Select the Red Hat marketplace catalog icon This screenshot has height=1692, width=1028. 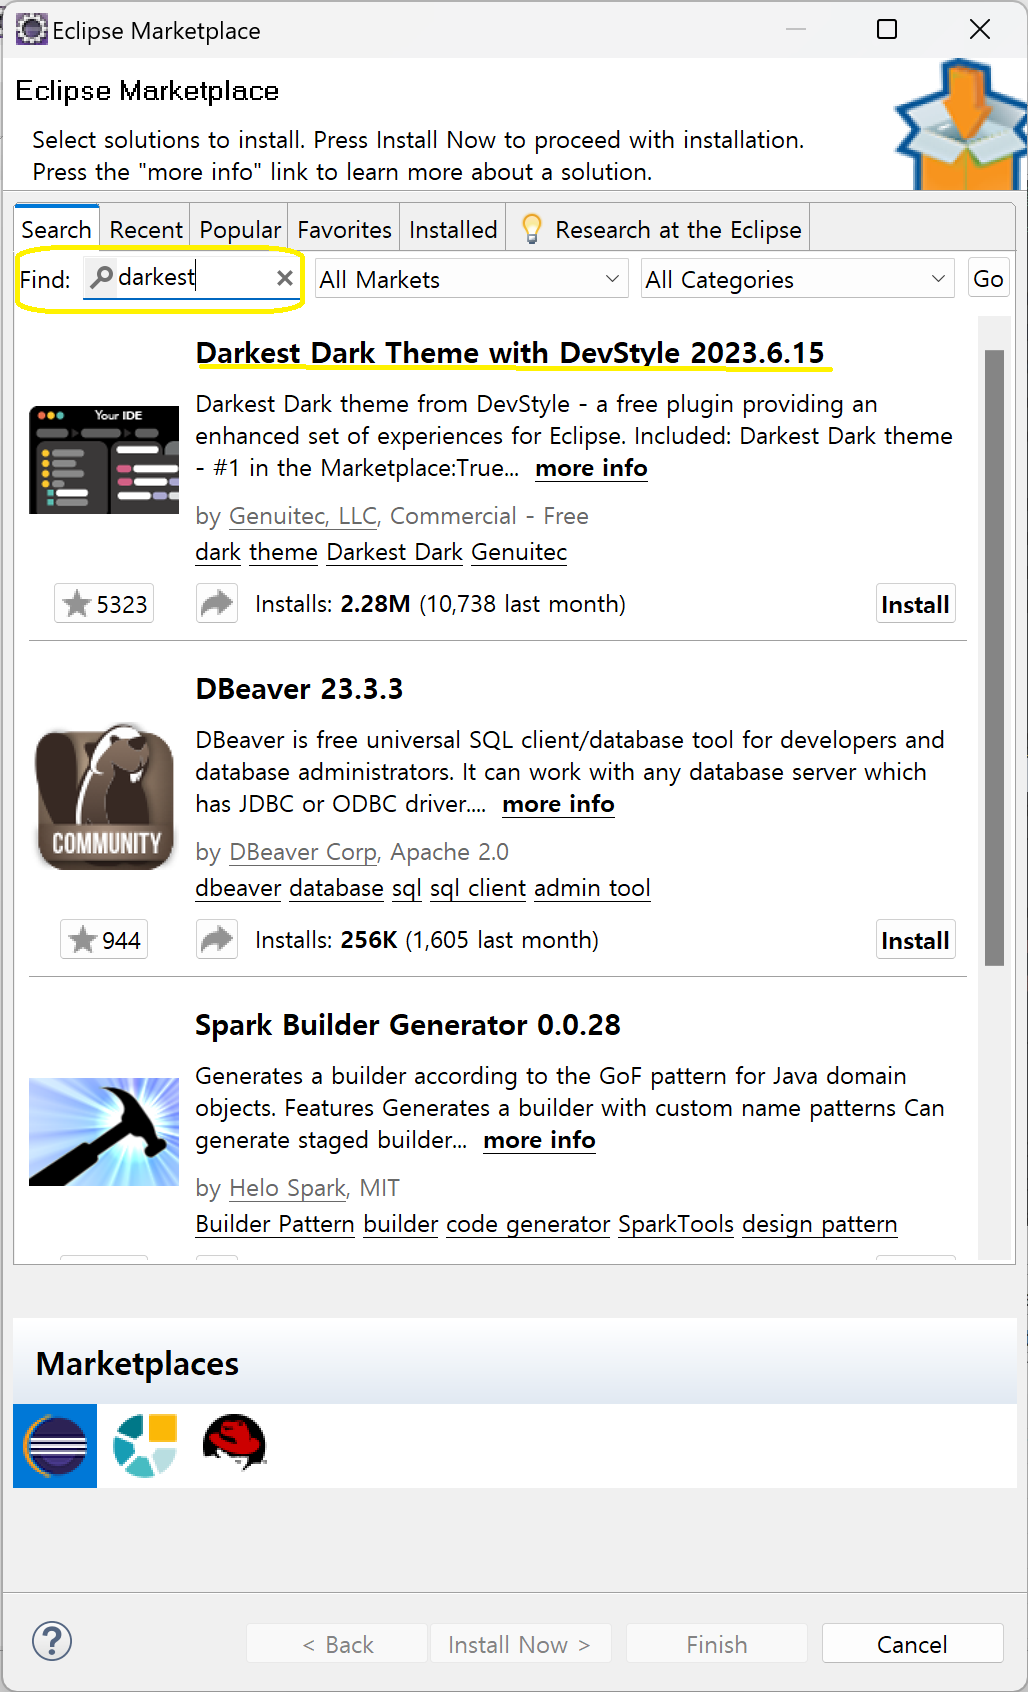pyautogui.click(x=234, y=1442)
